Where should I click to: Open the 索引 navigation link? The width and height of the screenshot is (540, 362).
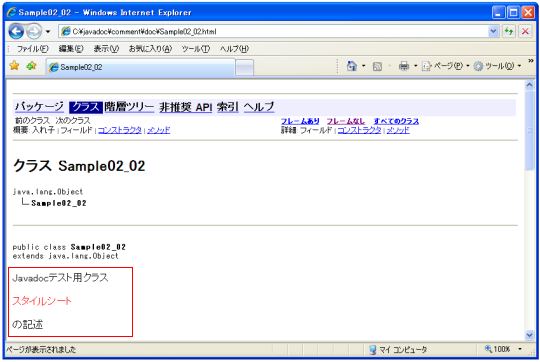228,107
